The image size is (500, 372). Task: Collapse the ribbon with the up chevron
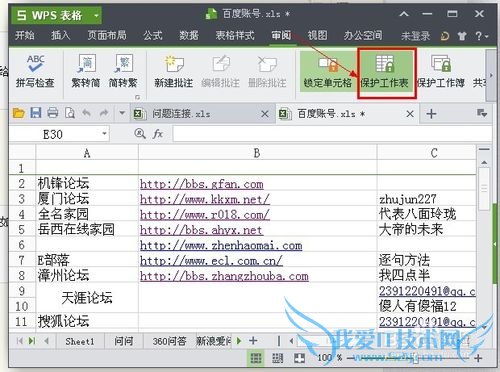click(x=404, y=14)
